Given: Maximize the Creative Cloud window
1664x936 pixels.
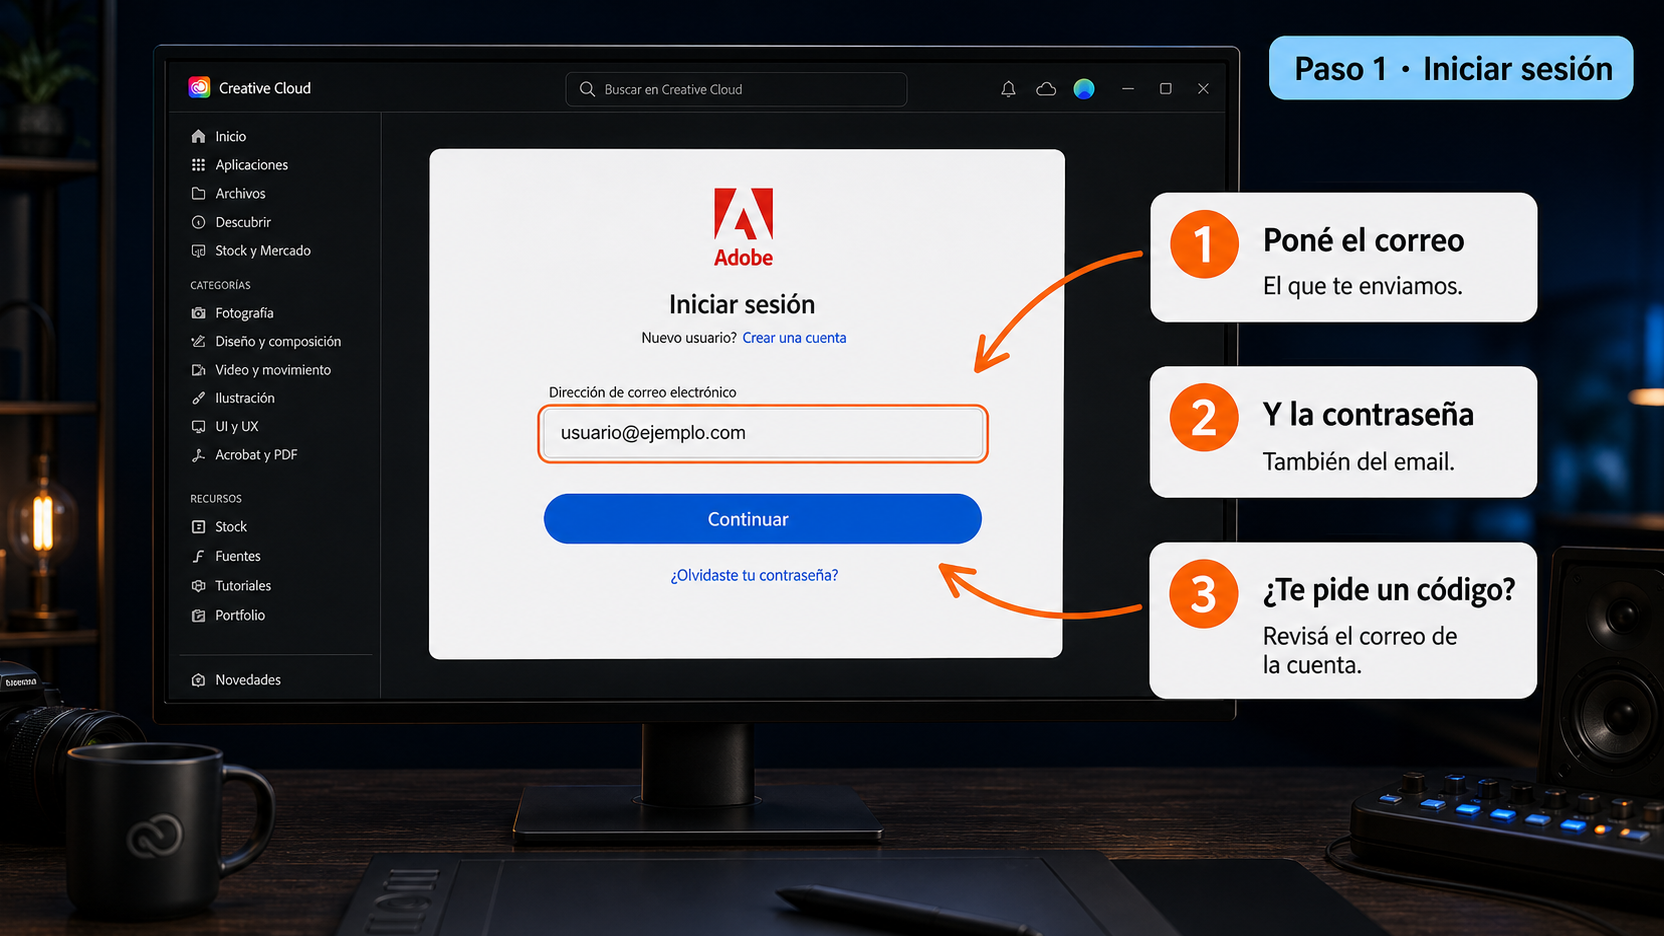Looking at the screenshot, I should pos(1165,89).
